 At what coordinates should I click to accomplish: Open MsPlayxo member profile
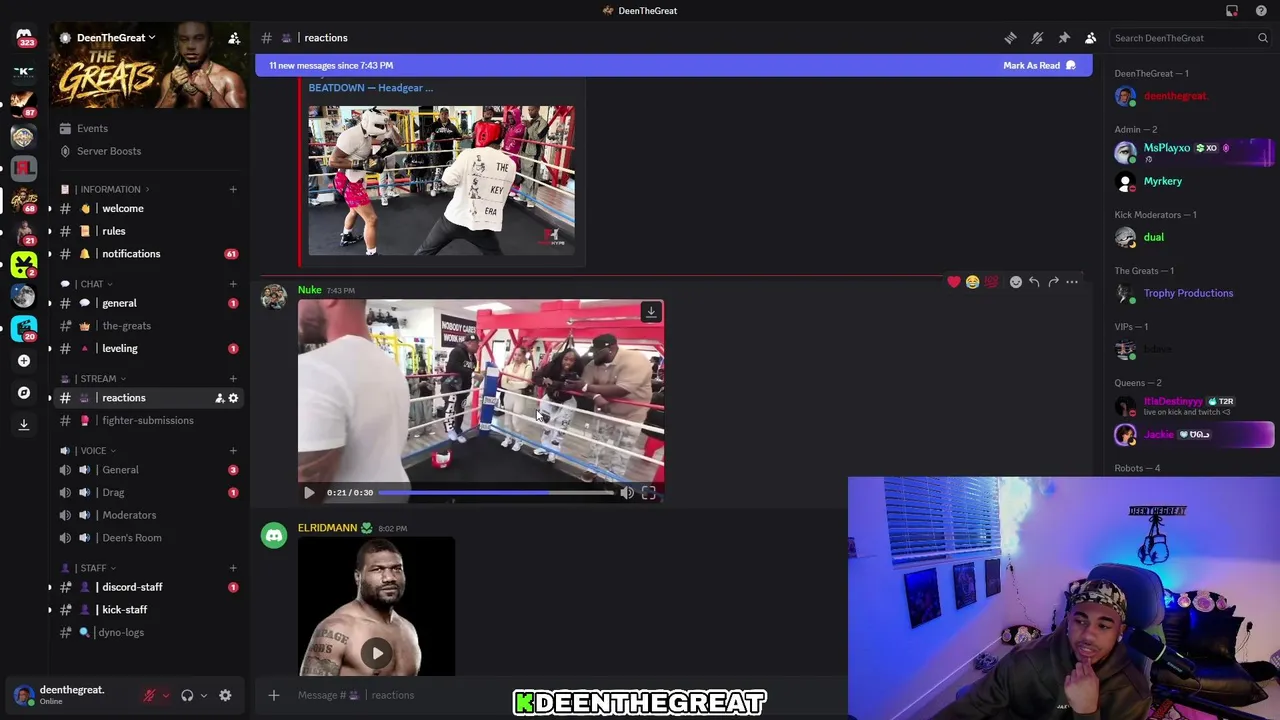(1195, 152)
